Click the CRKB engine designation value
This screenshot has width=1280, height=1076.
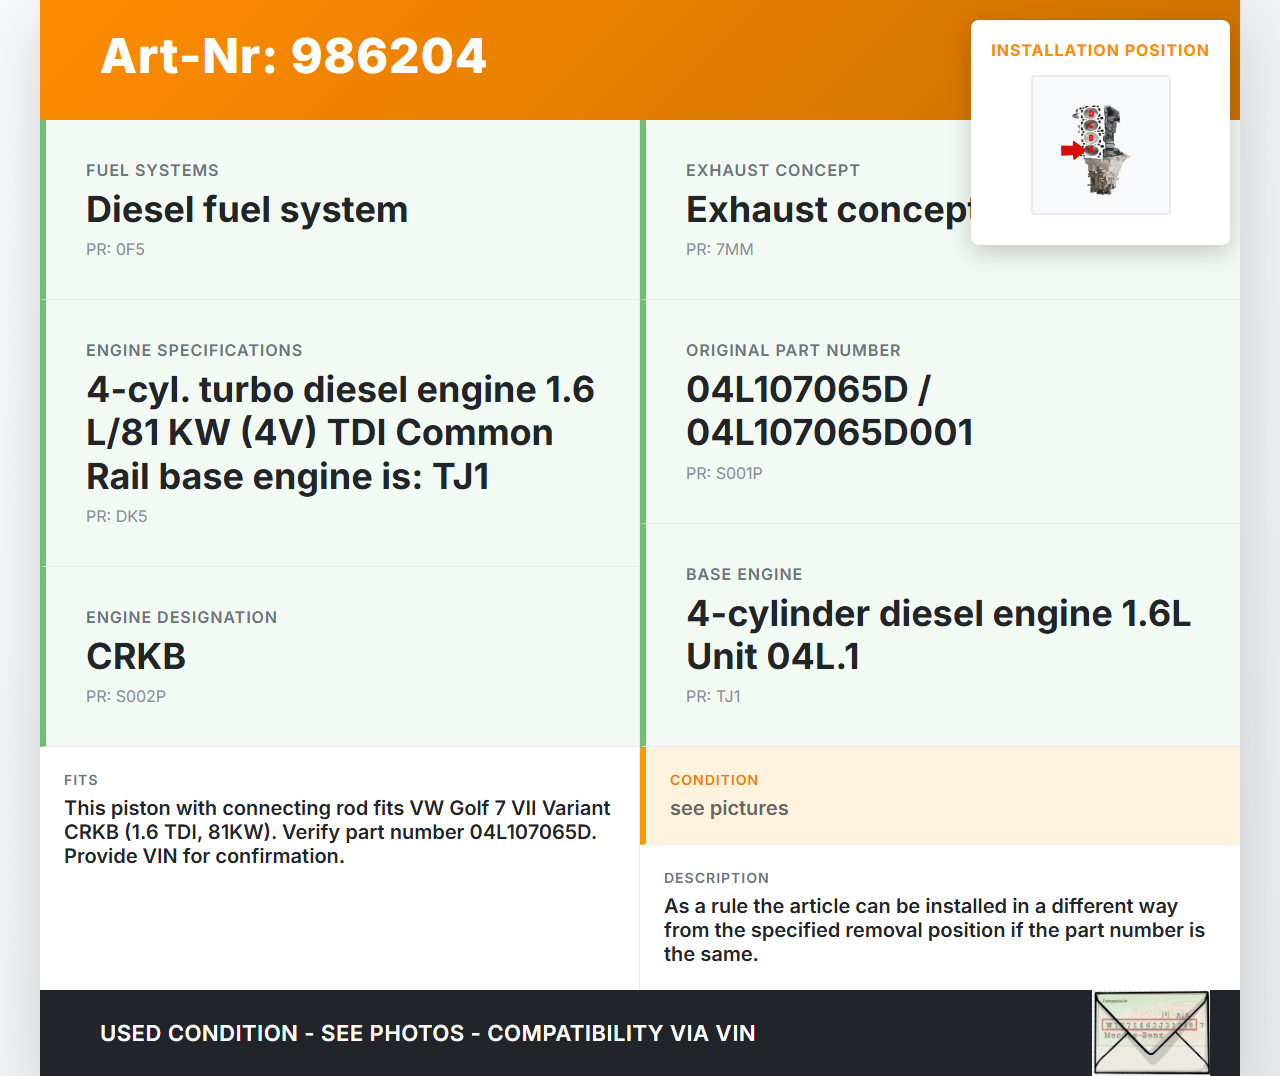(136, 657)
